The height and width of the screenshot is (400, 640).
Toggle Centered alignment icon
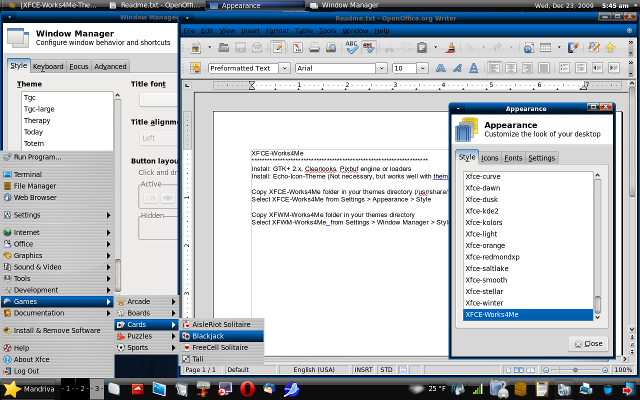511,68
